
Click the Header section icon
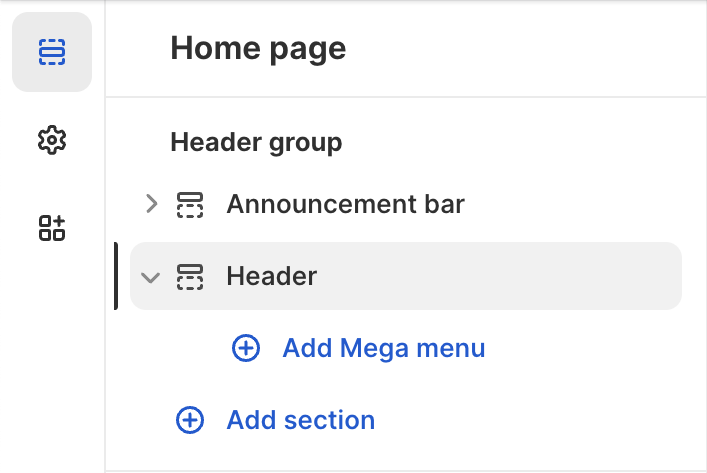coord(190,276)
